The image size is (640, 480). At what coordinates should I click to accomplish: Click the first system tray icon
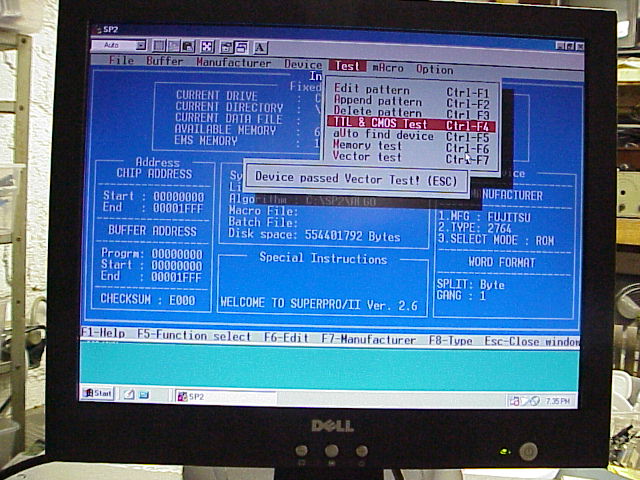click(514, 401)
